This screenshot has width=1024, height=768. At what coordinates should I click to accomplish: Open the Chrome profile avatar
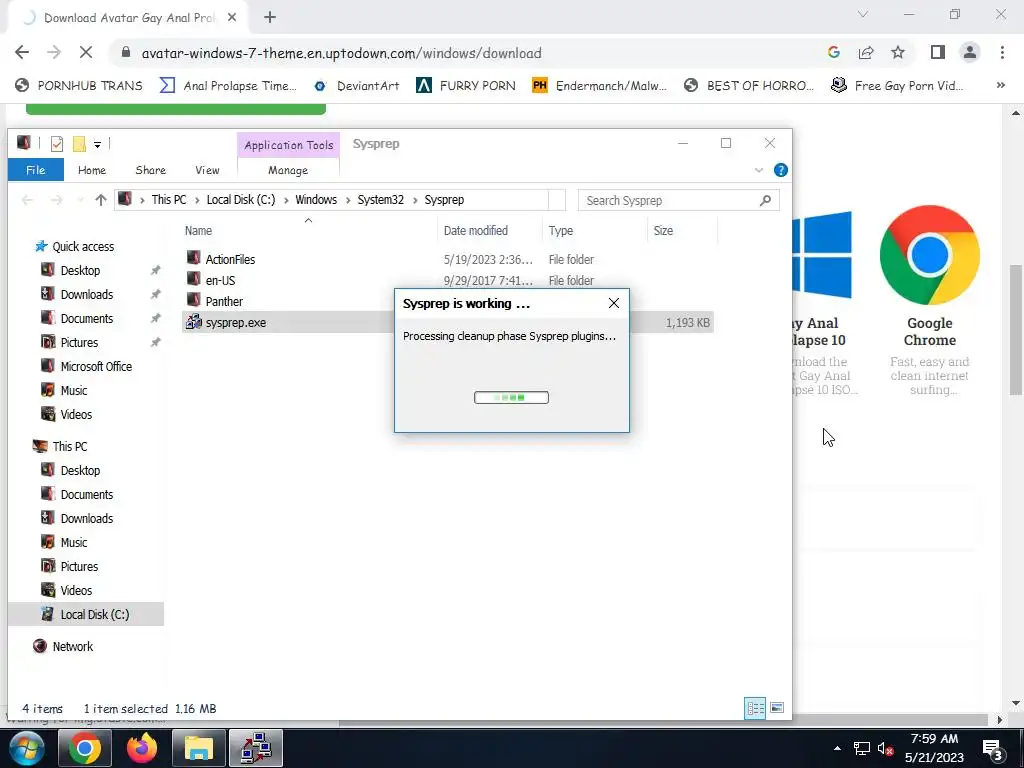tap(970, 53)
